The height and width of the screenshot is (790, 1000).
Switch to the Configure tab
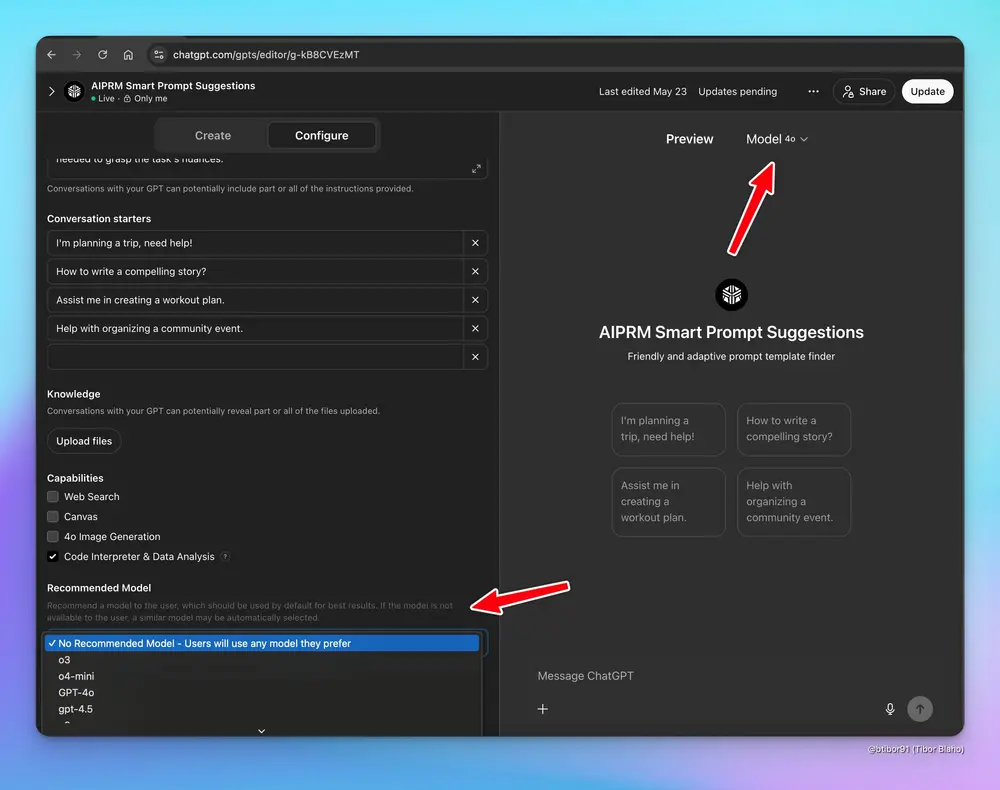321,136
